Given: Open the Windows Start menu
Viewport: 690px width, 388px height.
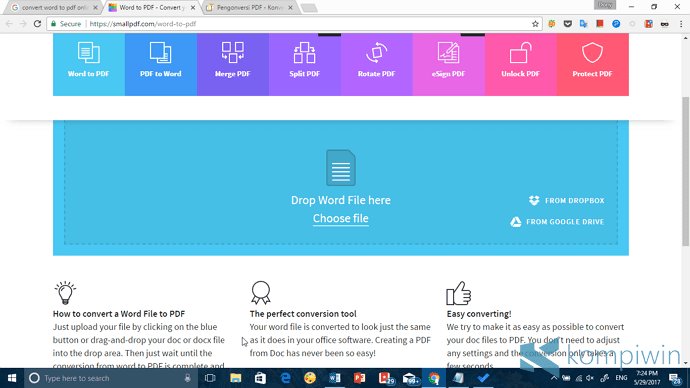Looking at the screenshot, I should click(x=12, y=378).
